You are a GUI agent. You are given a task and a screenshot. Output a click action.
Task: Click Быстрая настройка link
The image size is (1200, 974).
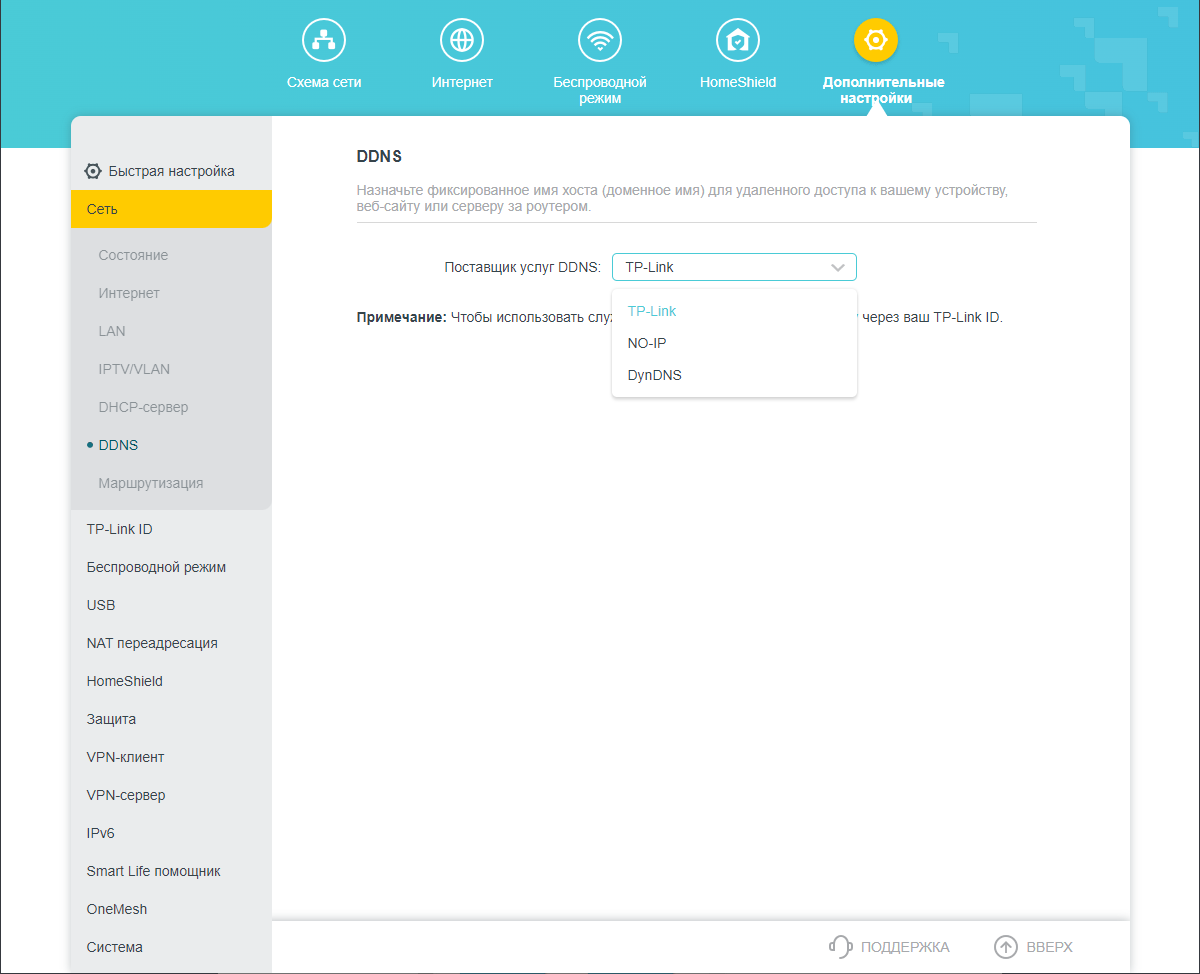click(x=172, y=171)
